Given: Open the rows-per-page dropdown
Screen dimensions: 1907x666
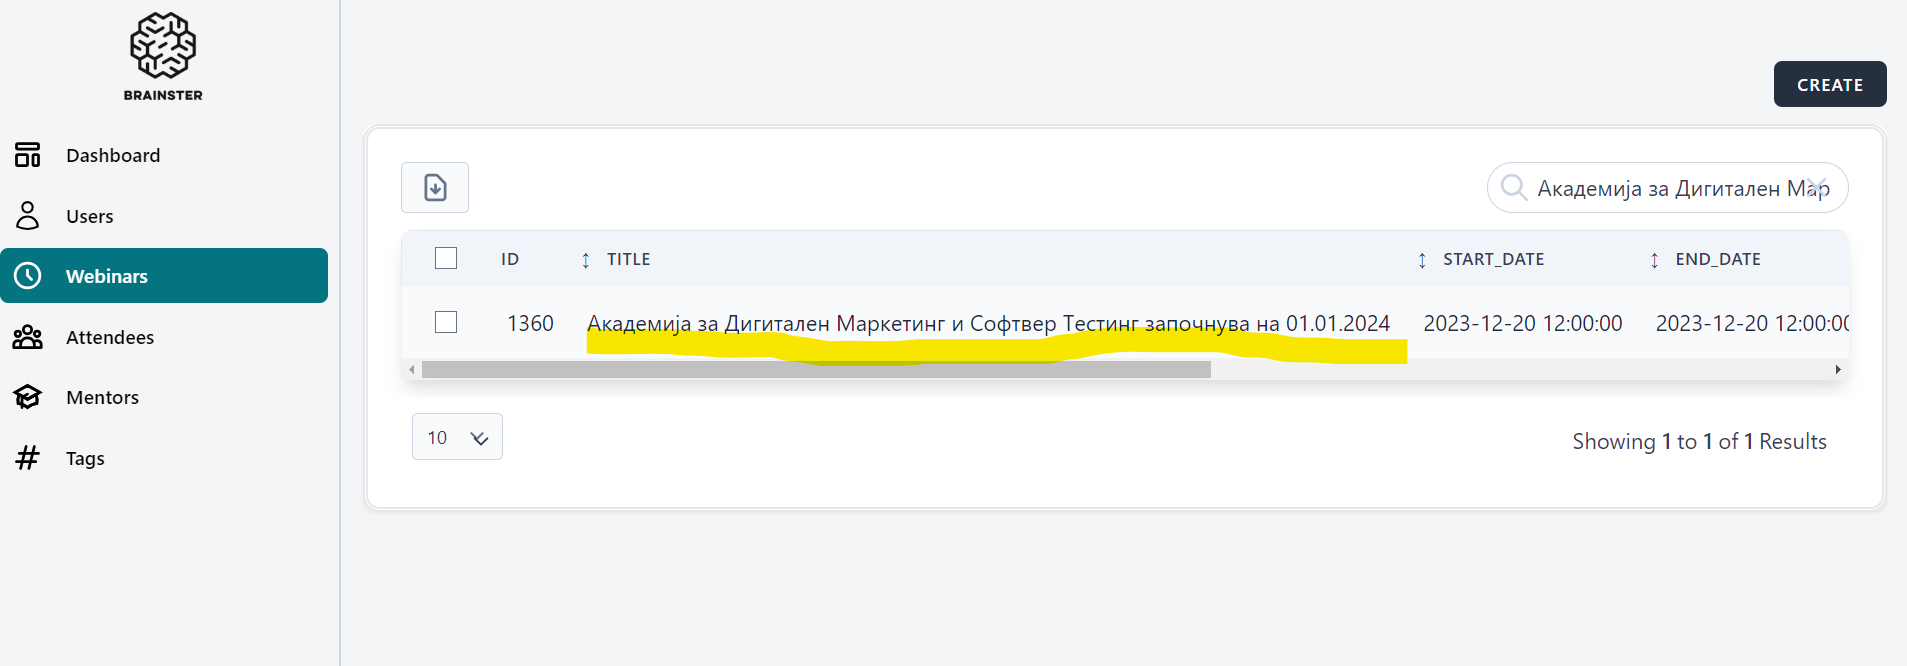Looking at the screenshot, I should 457,437.
